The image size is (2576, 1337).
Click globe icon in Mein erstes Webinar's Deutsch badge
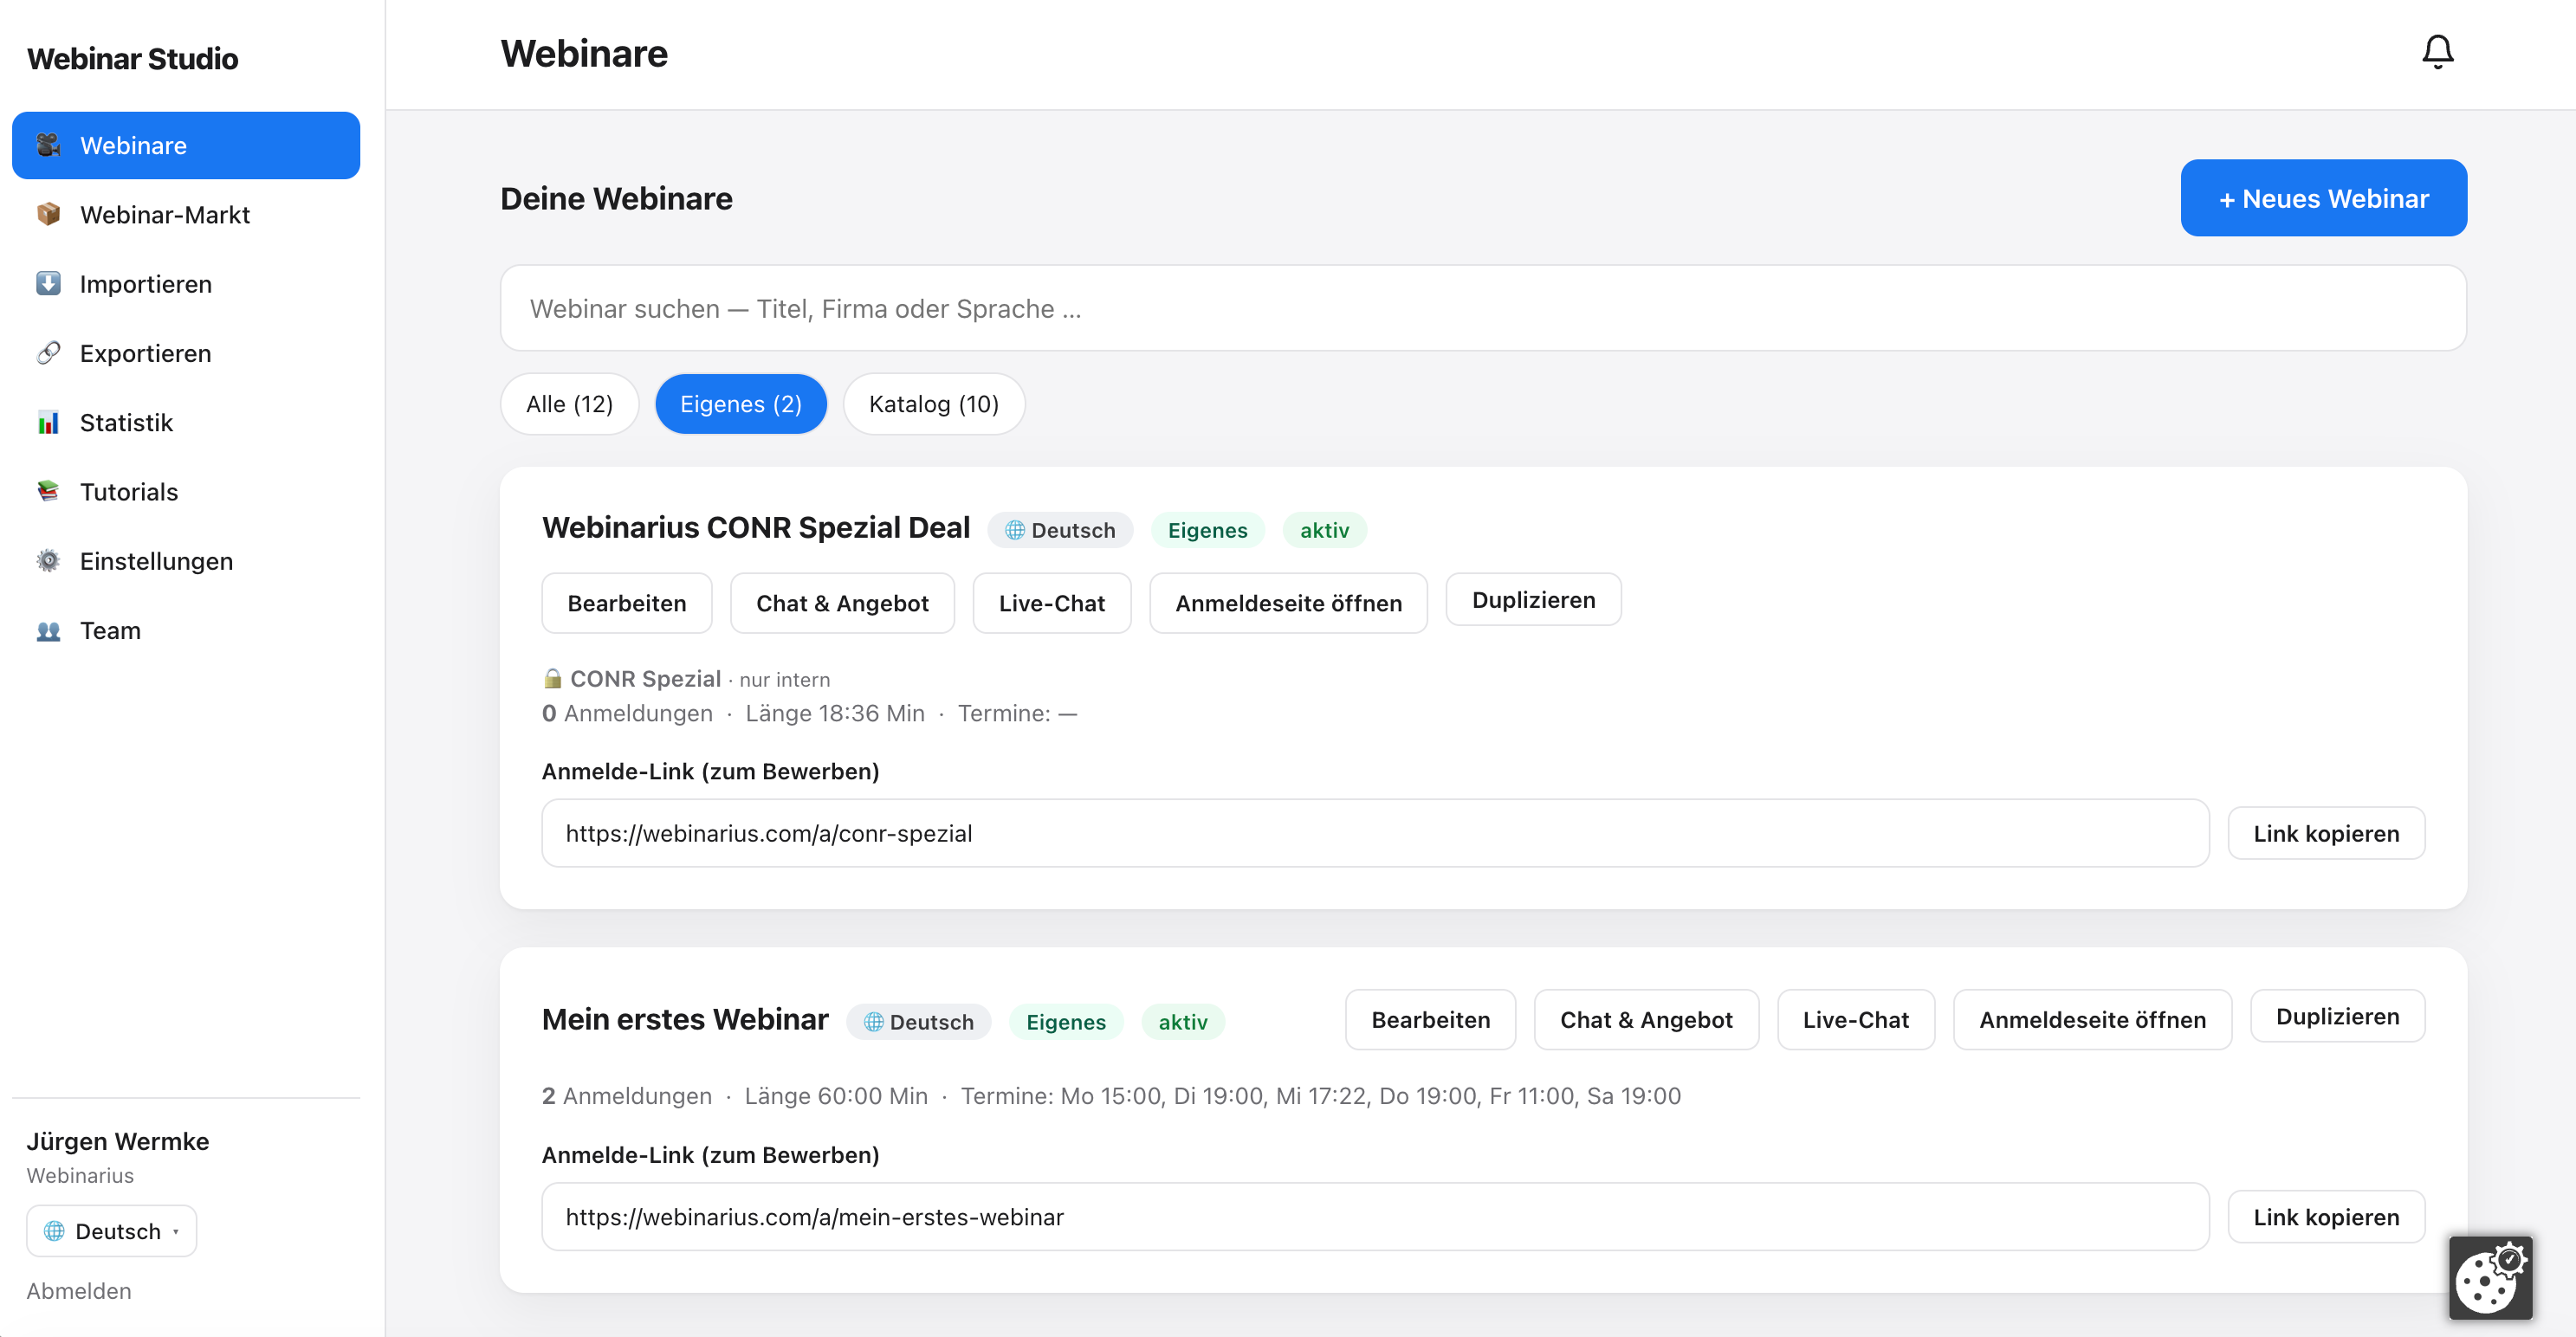[x=873, y=1022]
